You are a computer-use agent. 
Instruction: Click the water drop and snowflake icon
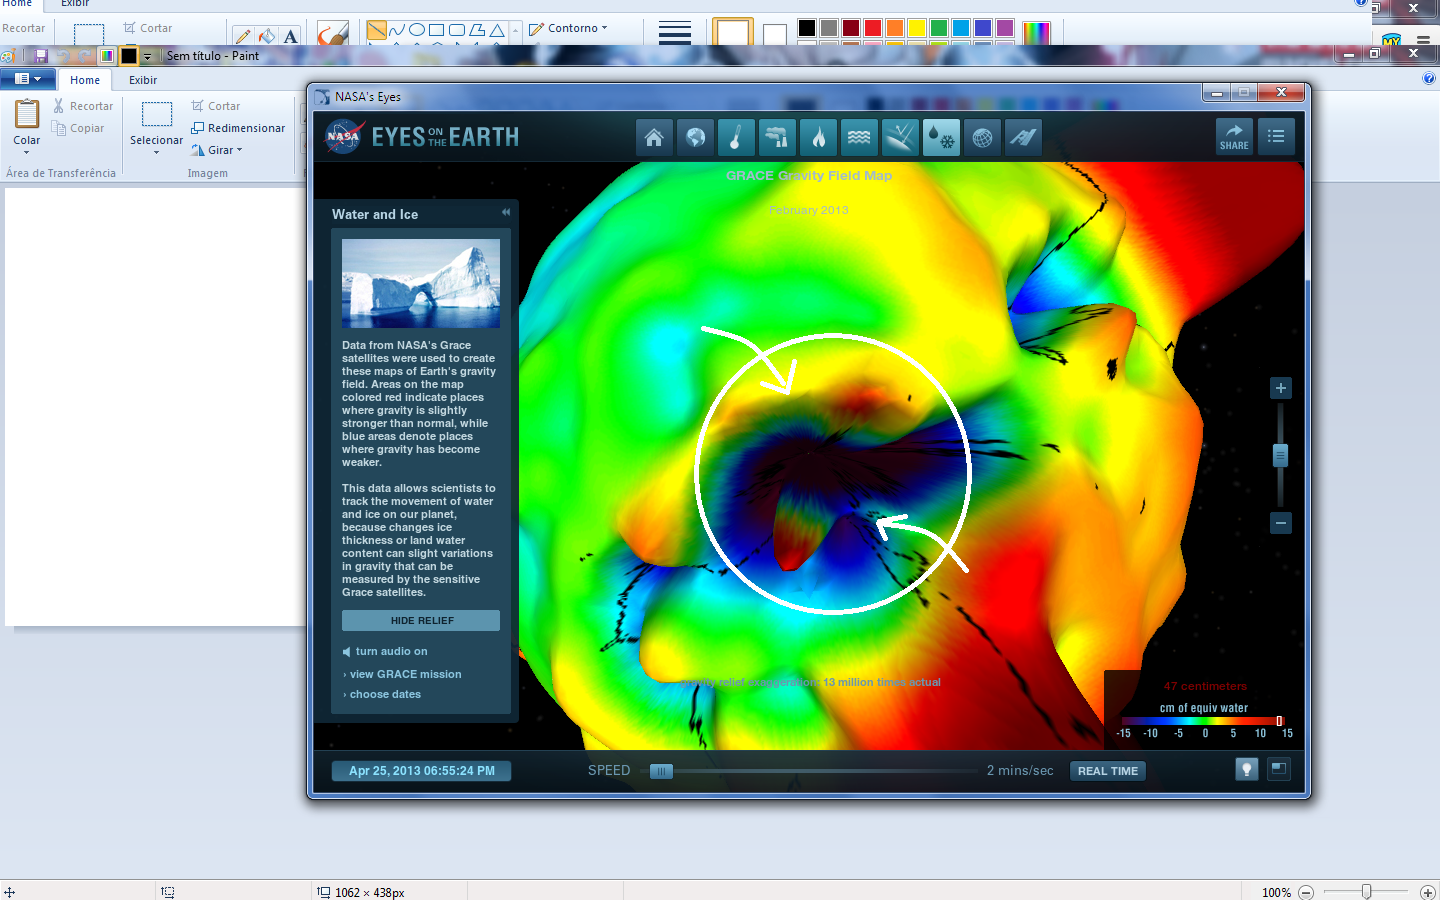pyautogui.click(x=941, y=137)
